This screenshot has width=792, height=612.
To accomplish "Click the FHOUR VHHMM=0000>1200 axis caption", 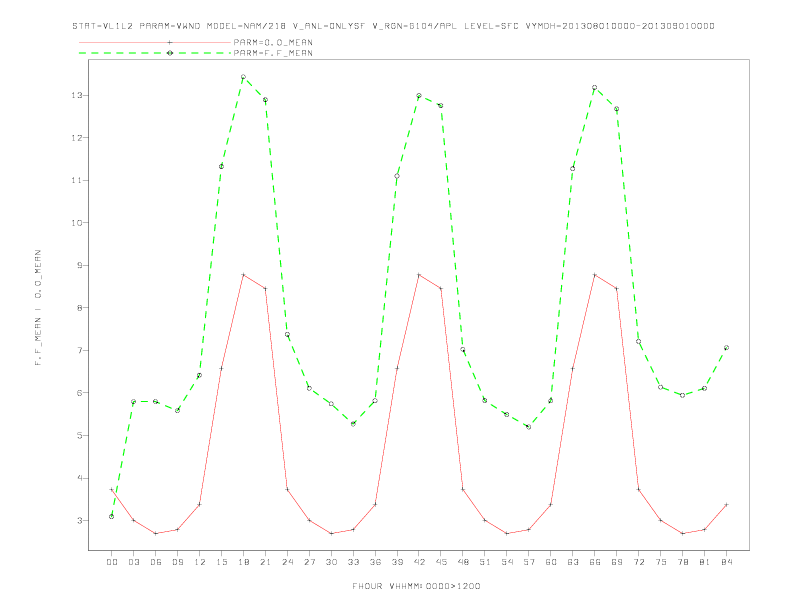I will click(x=416, y=586).
